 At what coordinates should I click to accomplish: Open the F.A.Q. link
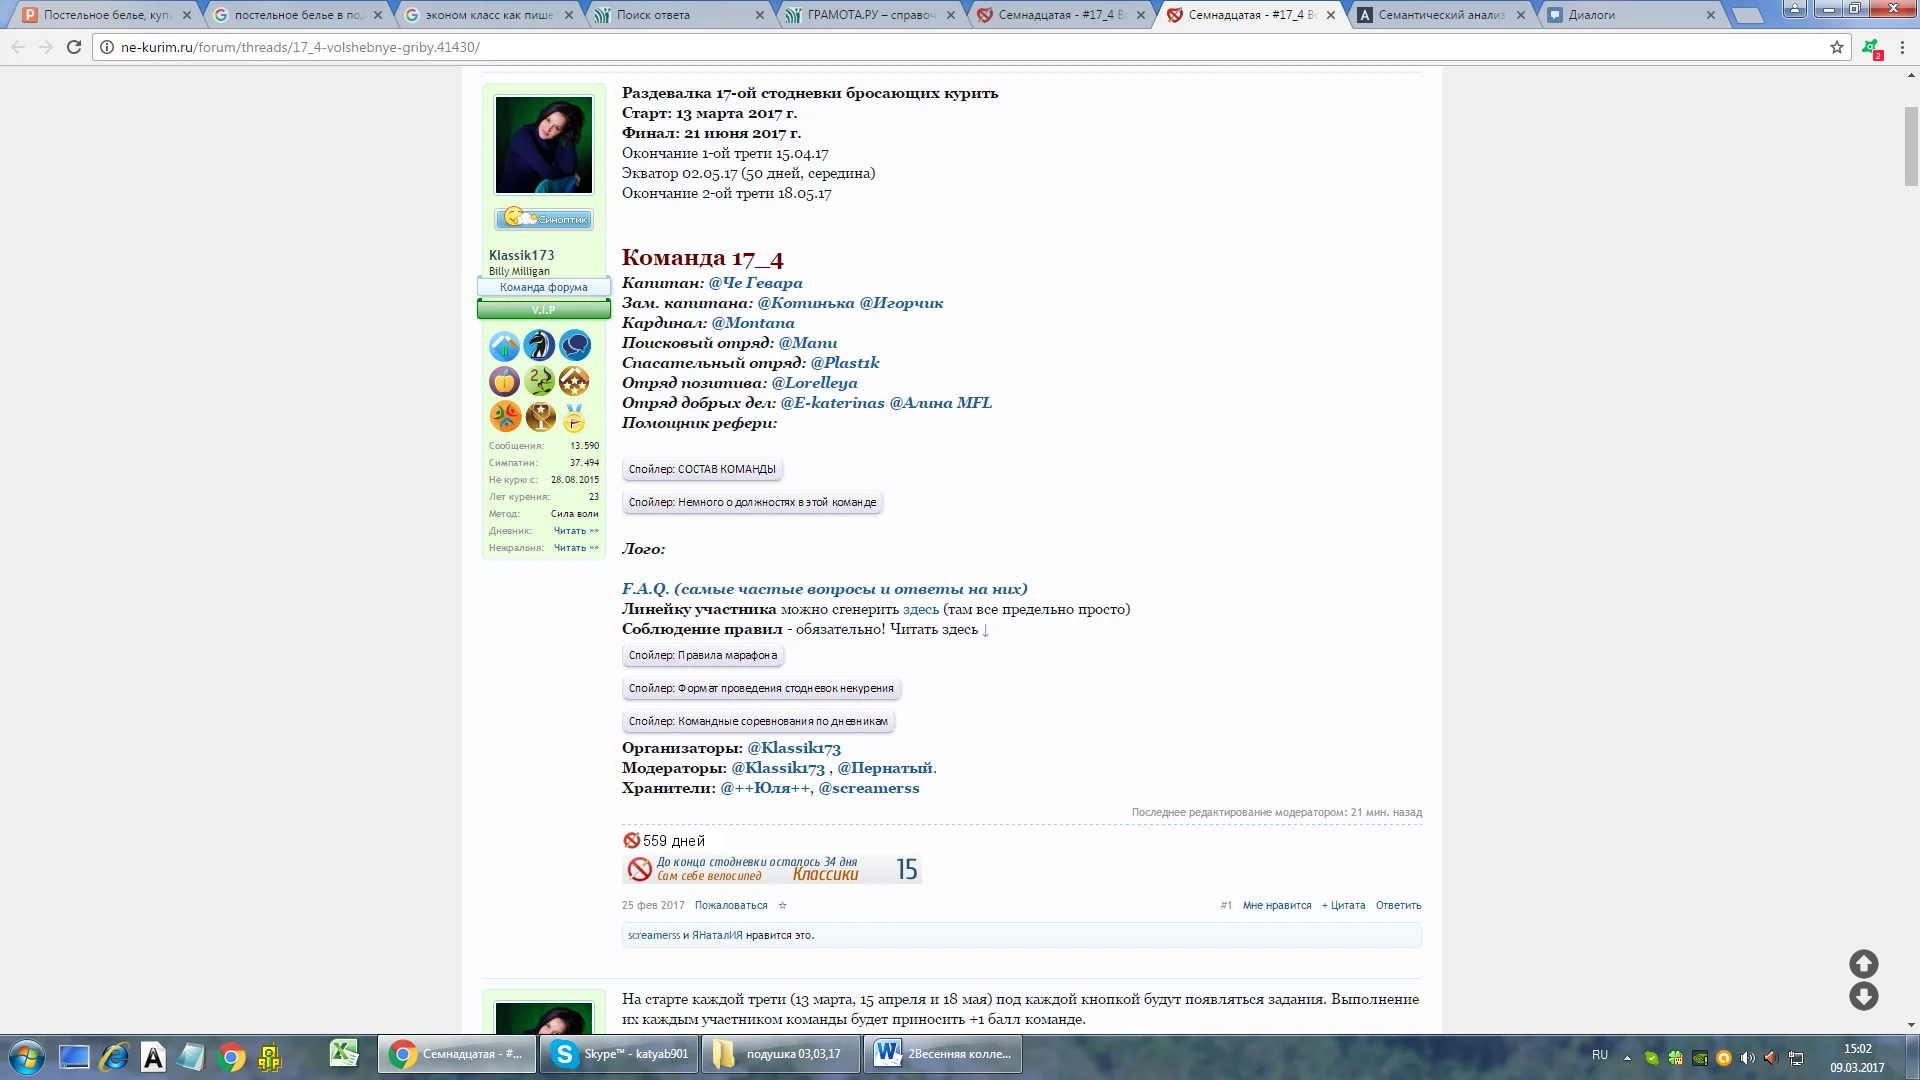pyautogui.click(x=824, y=589)
